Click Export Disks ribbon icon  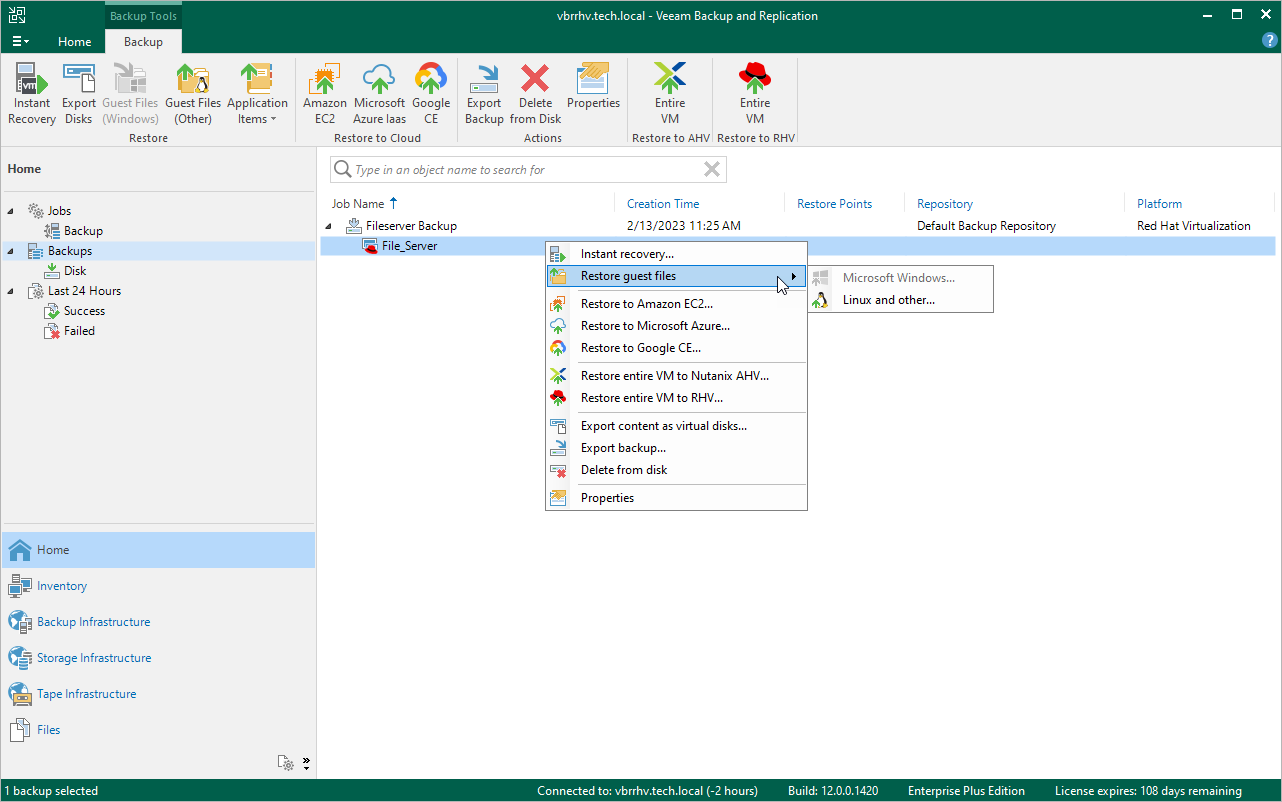tap(79, 94)
